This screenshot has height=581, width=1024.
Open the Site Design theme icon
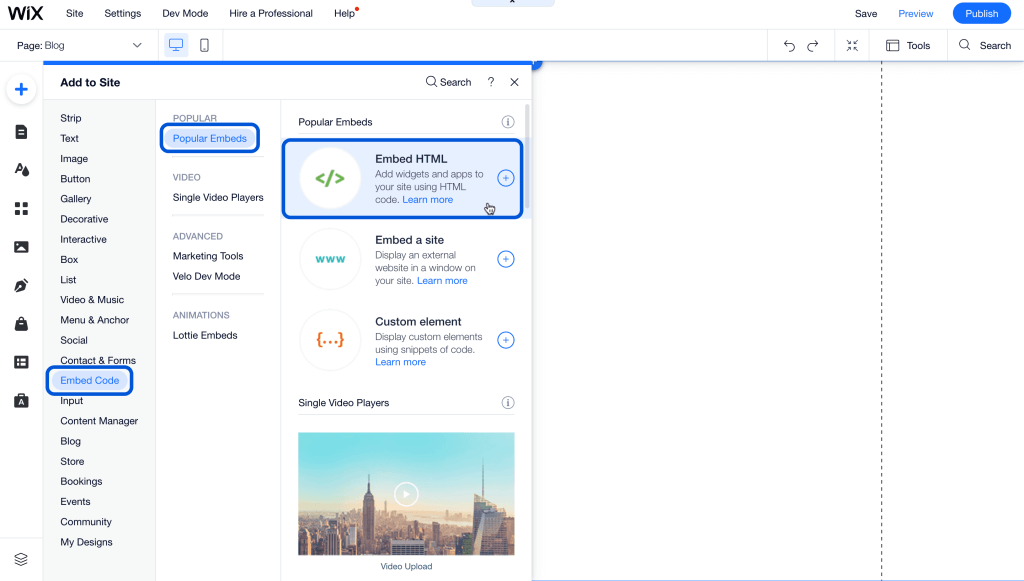click(x=21, y=170)
